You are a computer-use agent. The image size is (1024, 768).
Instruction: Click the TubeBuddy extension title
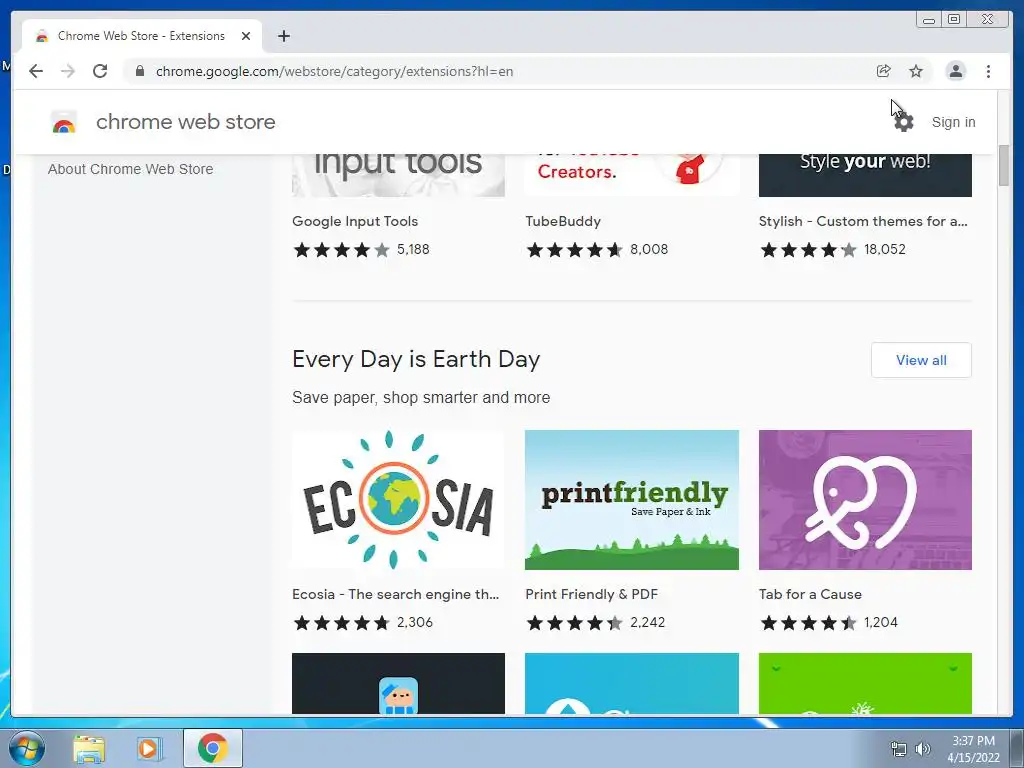[563, 221]
